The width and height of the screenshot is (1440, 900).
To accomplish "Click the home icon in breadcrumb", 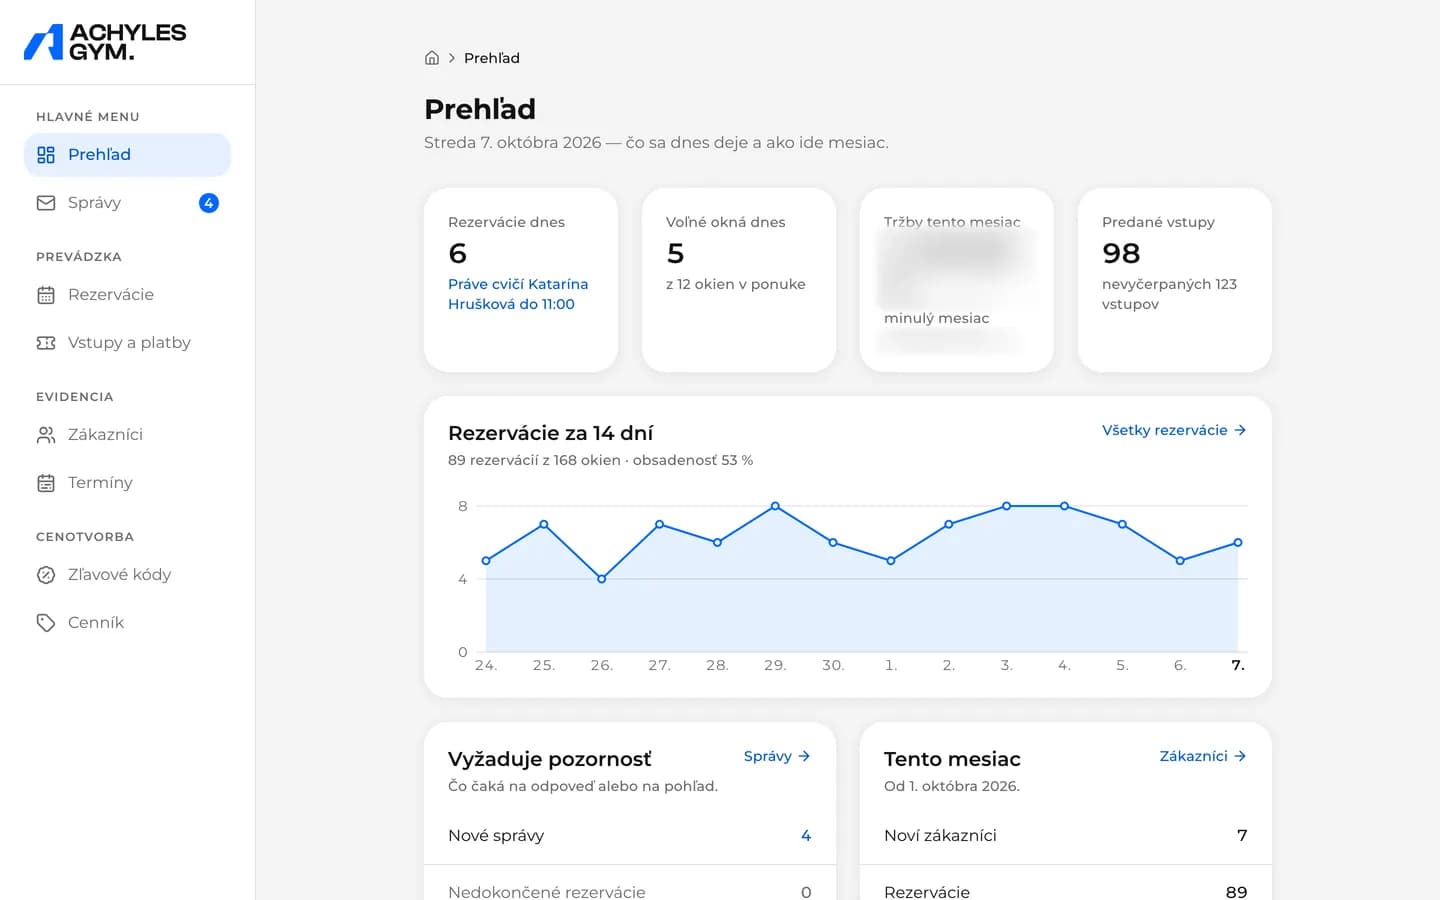I will pyautogui.click(x=432, y=58).
